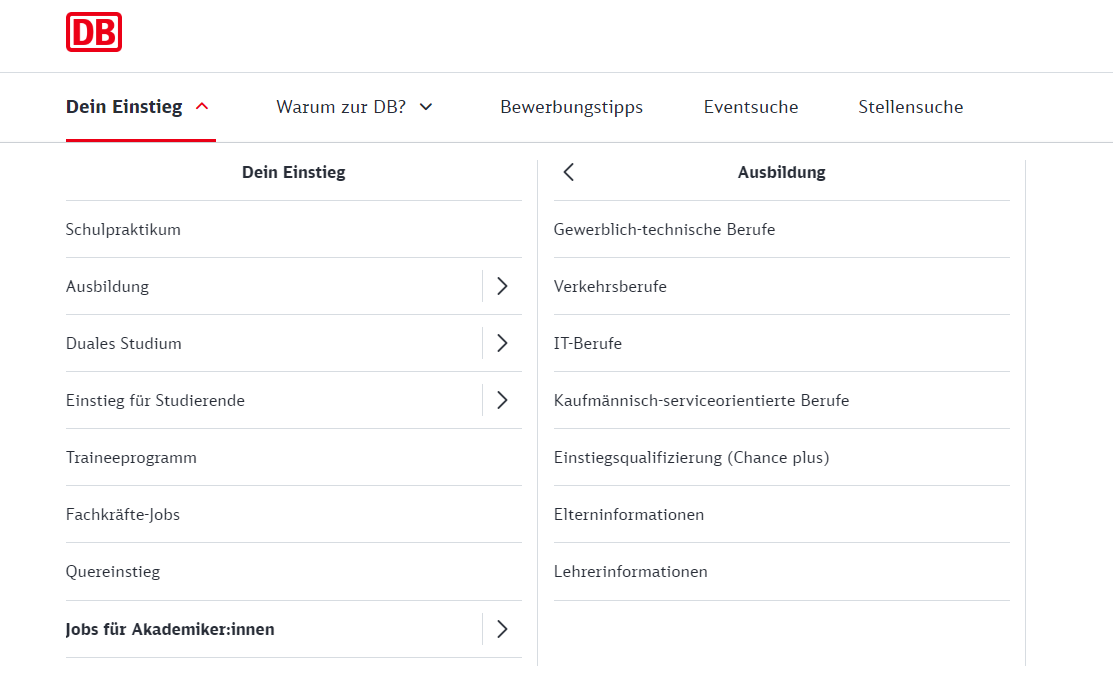Click the back arrow in the Ausbildung panel

coord(568,171)
